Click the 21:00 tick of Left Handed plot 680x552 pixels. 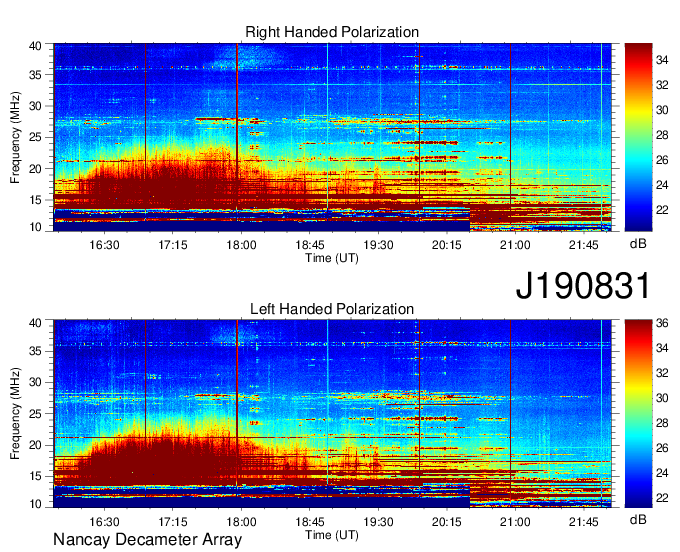515,522
